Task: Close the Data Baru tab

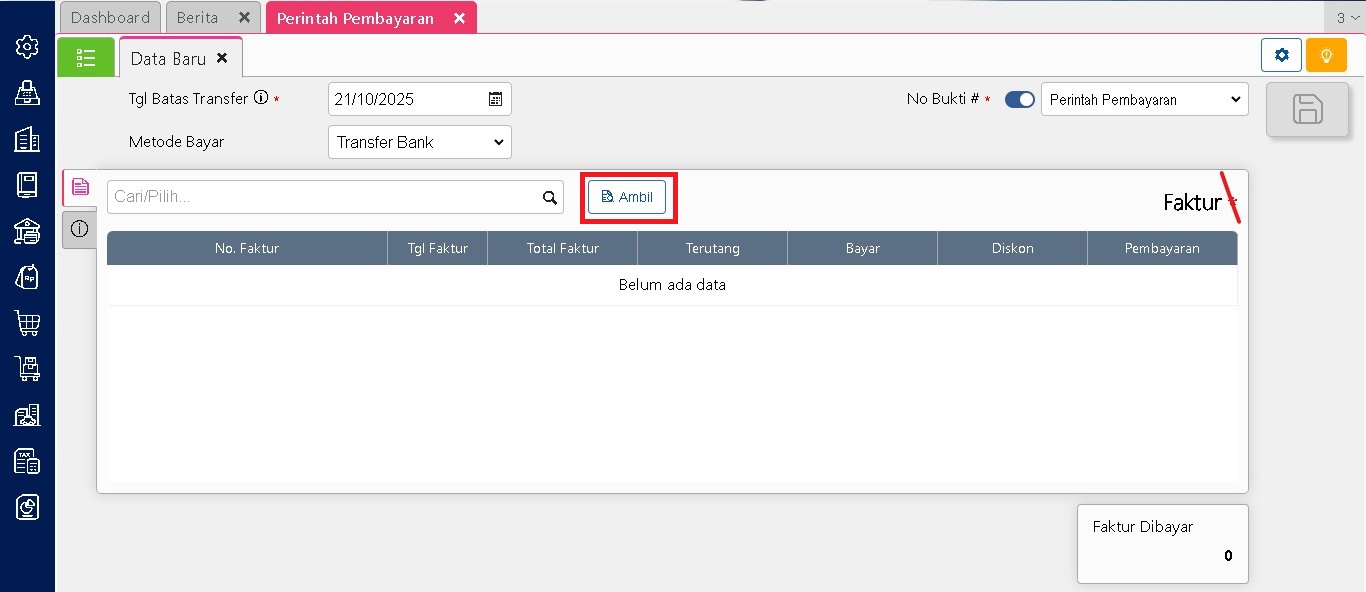Action: point(222,58)
